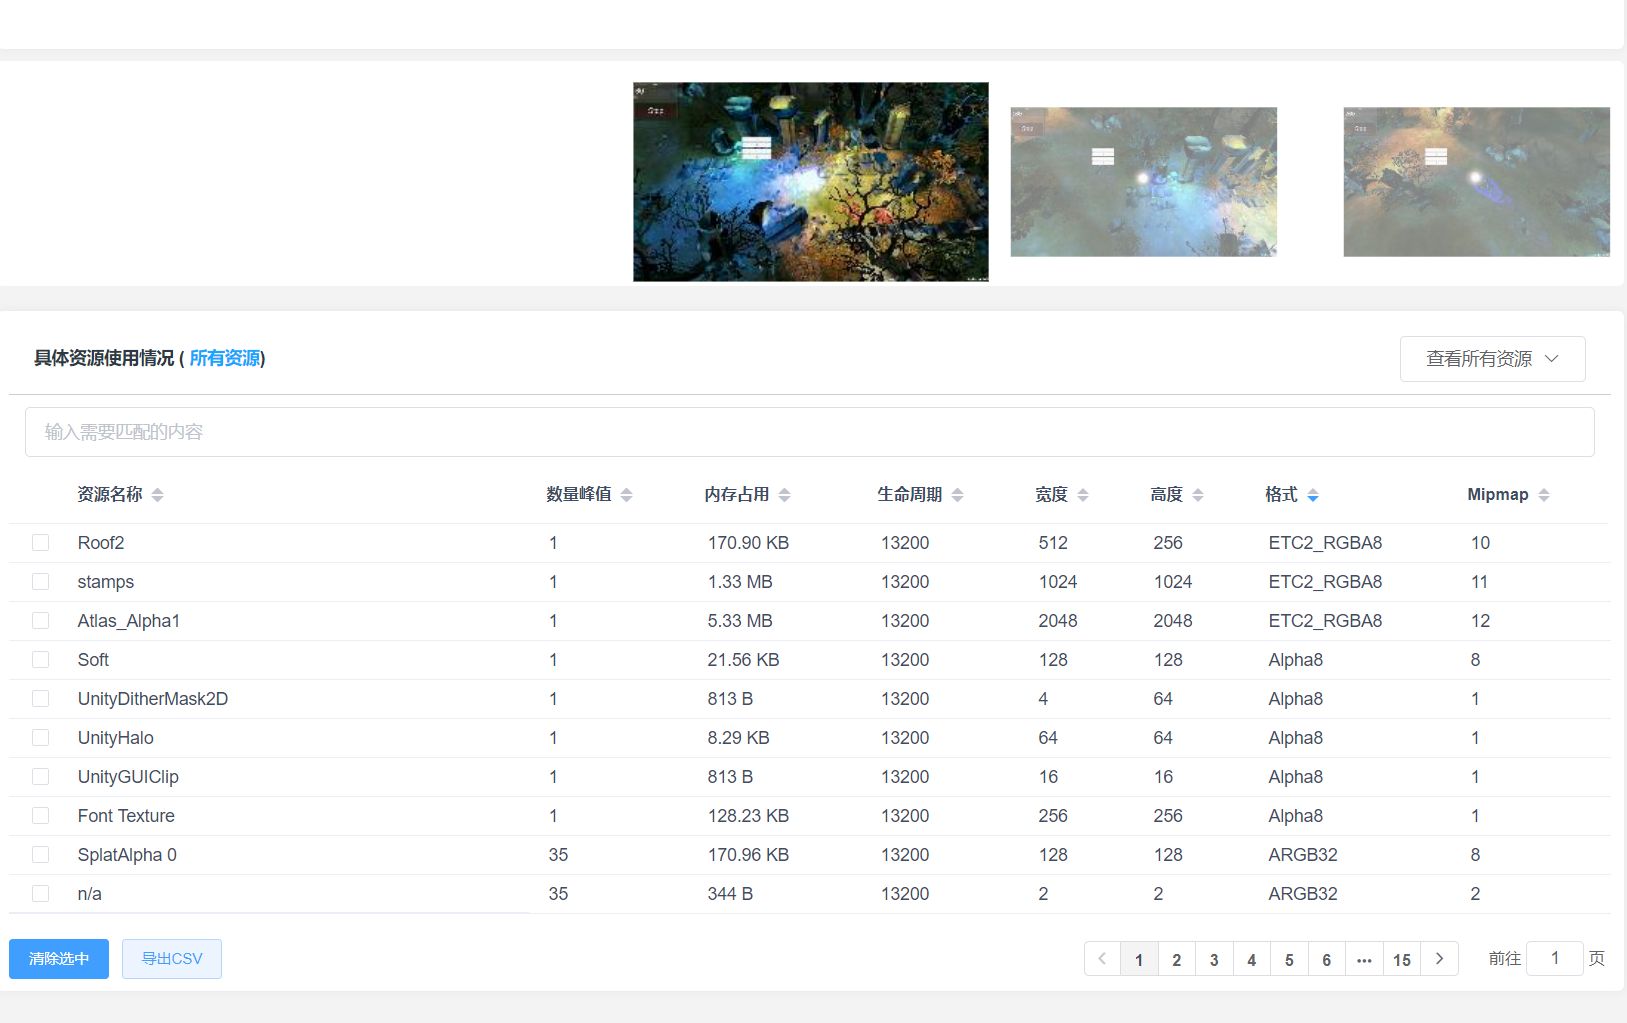This screenshot has width=1627, height=1023.
Task: Jump to page 4
Action: 1252,959
